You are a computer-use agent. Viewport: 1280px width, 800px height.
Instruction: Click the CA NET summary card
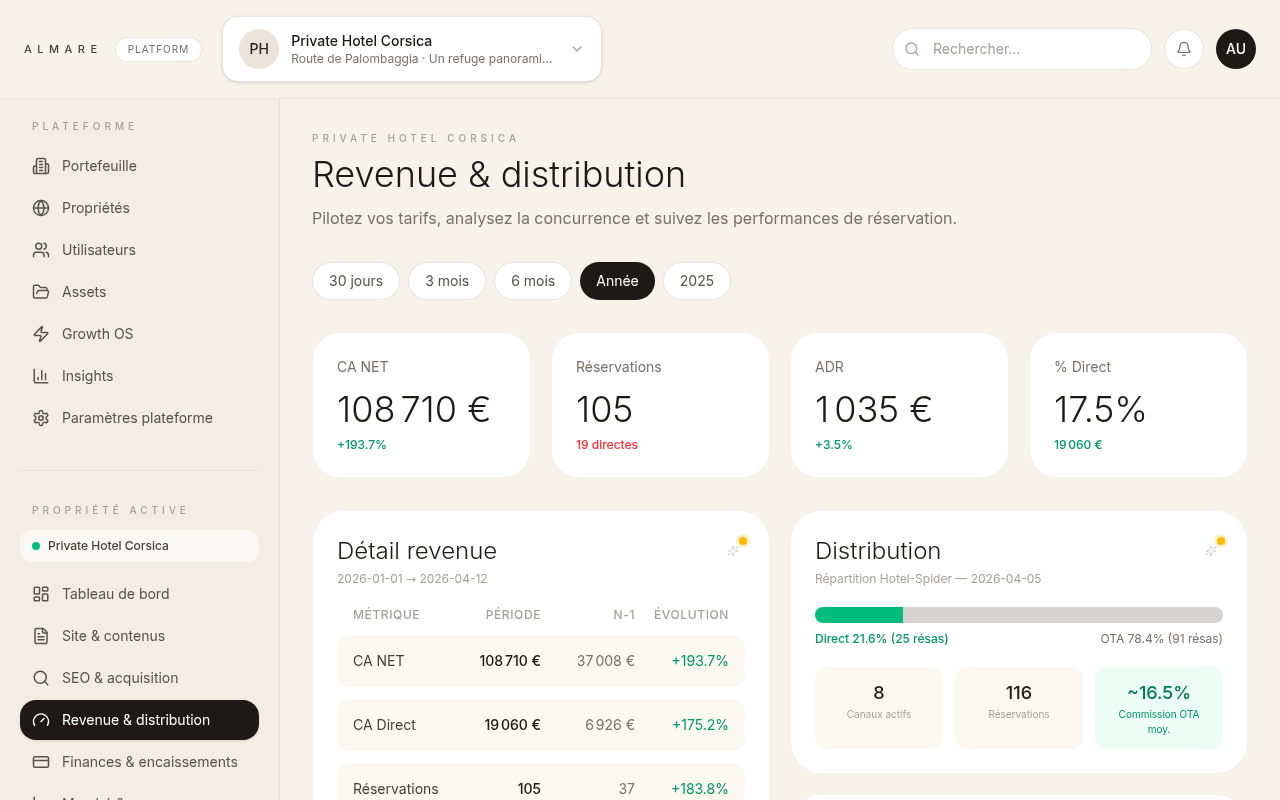(421, 405)
